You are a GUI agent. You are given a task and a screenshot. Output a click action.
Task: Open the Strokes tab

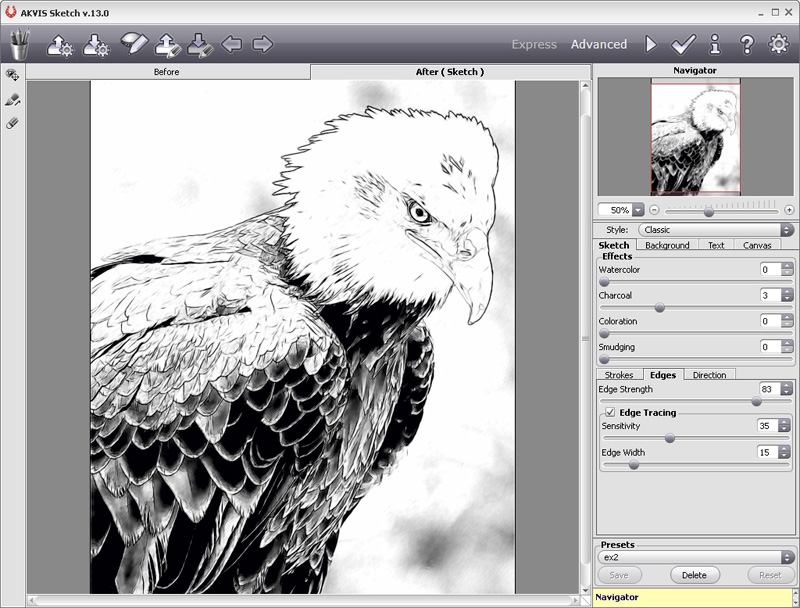click(619, 375)
